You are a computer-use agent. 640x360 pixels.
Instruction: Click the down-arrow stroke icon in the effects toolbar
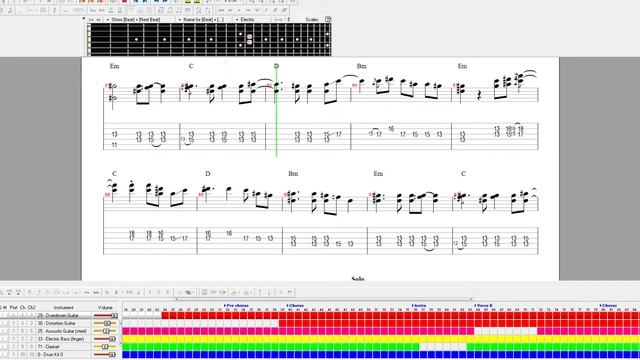(269, 292)
